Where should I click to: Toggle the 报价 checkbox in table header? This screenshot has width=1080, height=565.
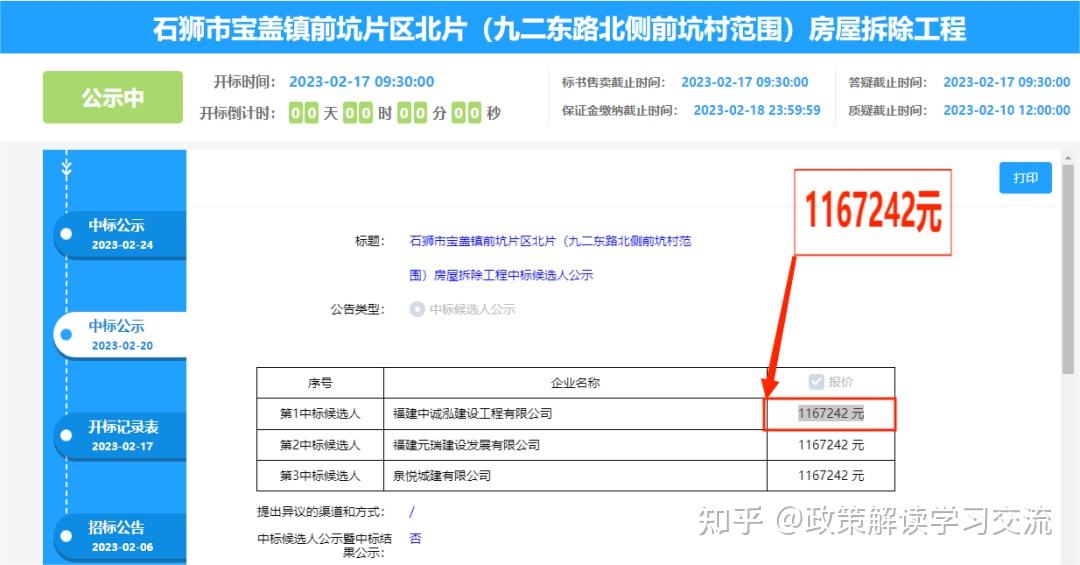point(816,382)
